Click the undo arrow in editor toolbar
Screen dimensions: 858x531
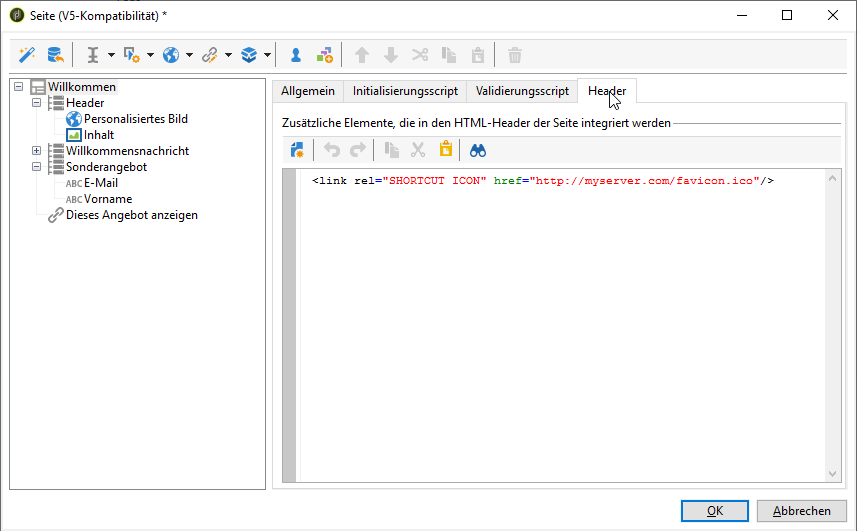(x=332, y=150)
